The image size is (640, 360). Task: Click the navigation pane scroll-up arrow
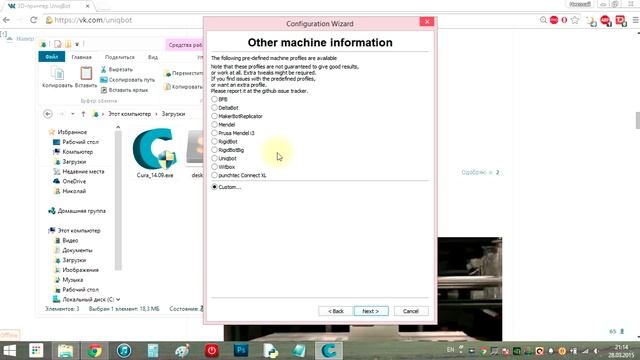coord(118,127)
